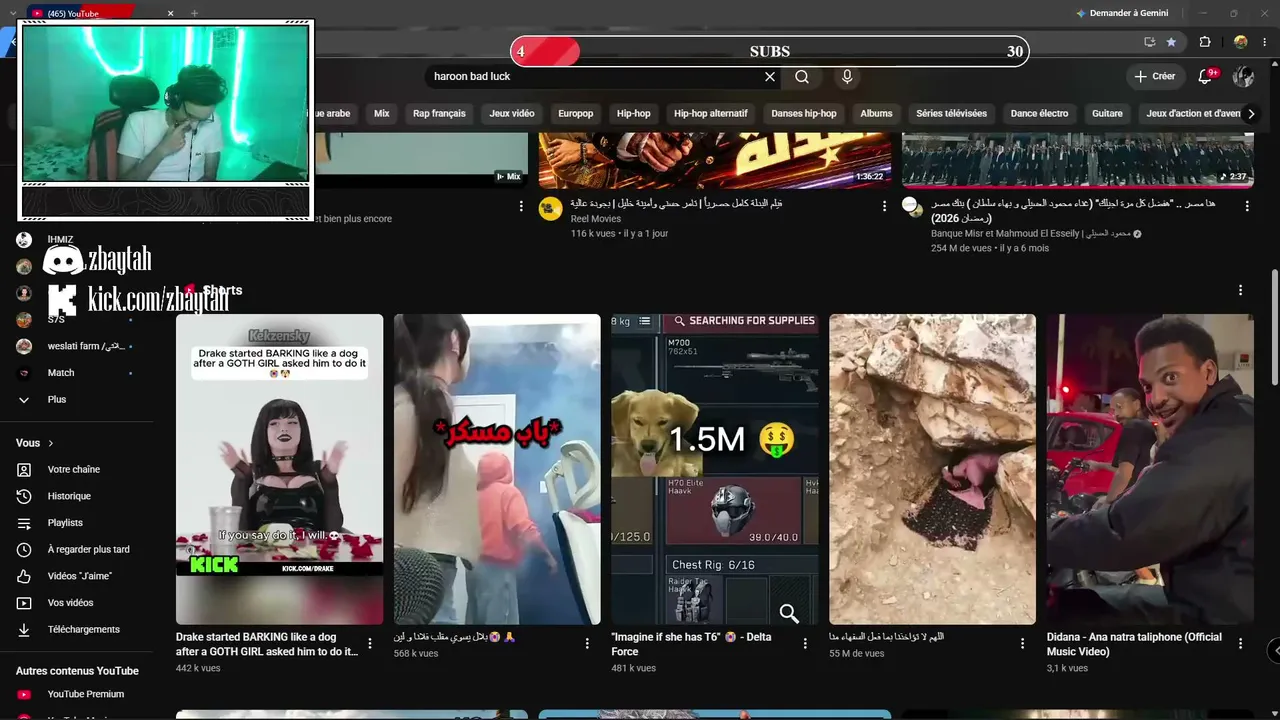The height and width of the screenshot is (720, 1280).
Task: Select the Rap français filter chip
Action: (439, 114)
